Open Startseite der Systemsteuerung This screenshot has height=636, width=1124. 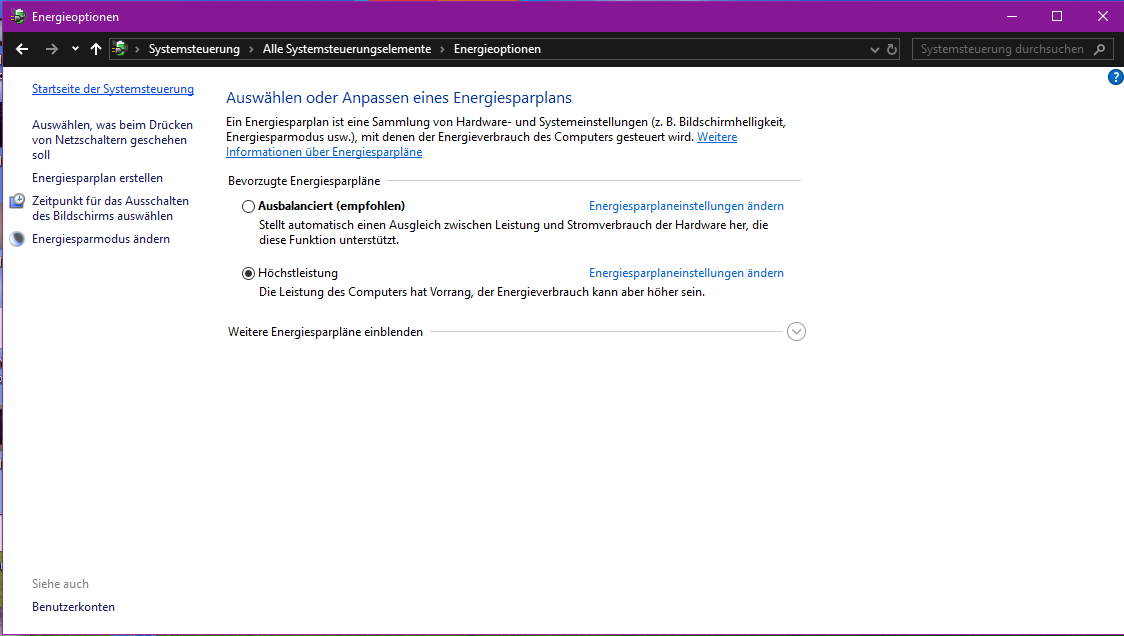[x=113, y=89]
